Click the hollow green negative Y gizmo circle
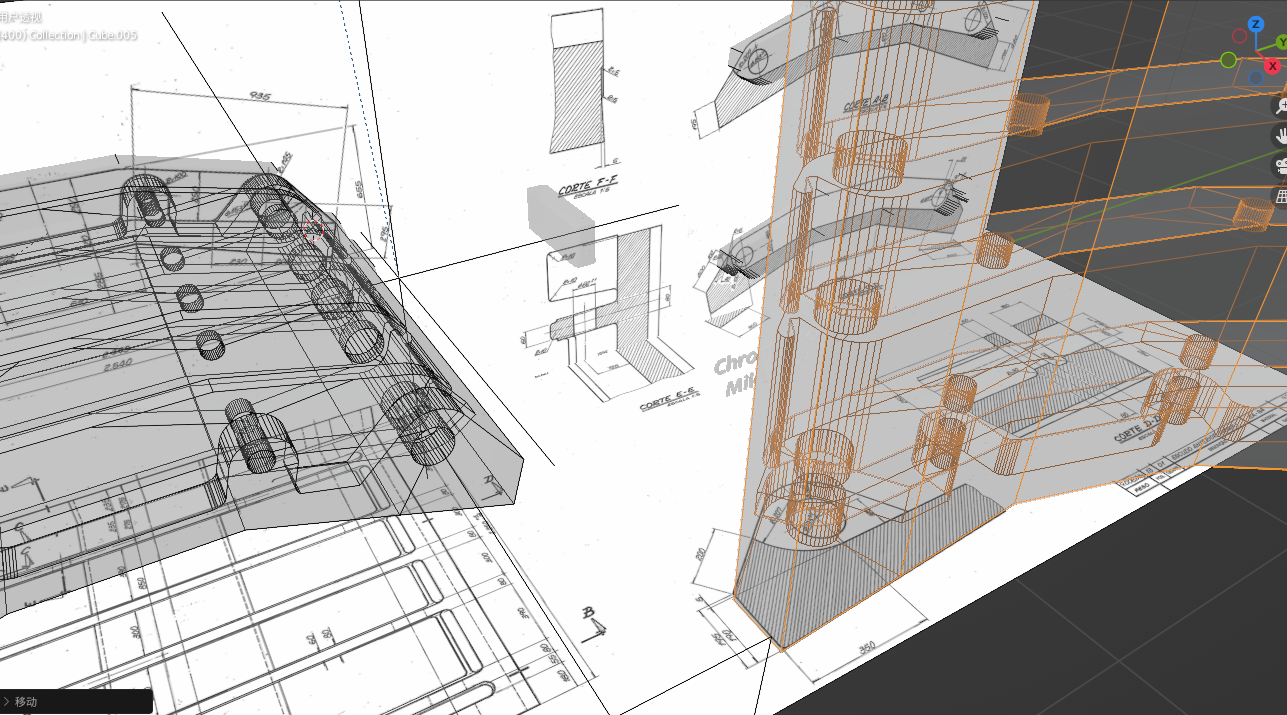The width and height of the screenshot is (1287, 715). click(1228, 60)
